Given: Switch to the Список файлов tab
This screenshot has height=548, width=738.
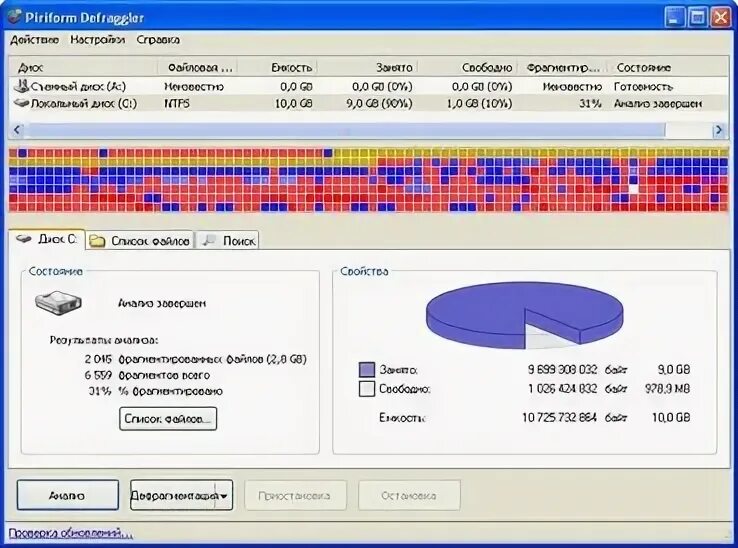Looking at the screenshot, I should tap(140, 241).
